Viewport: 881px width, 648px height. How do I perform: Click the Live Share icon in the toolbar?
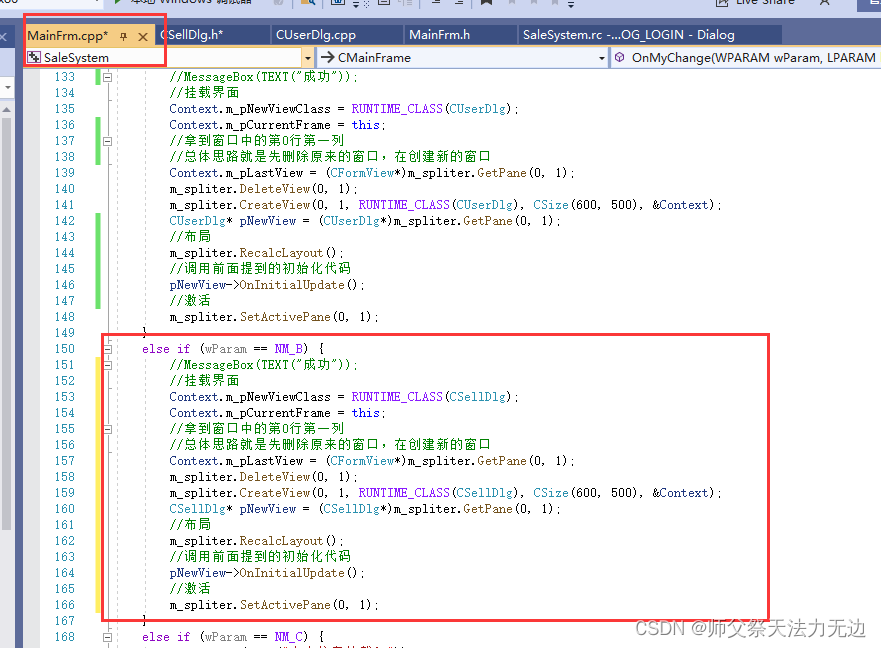722,3
